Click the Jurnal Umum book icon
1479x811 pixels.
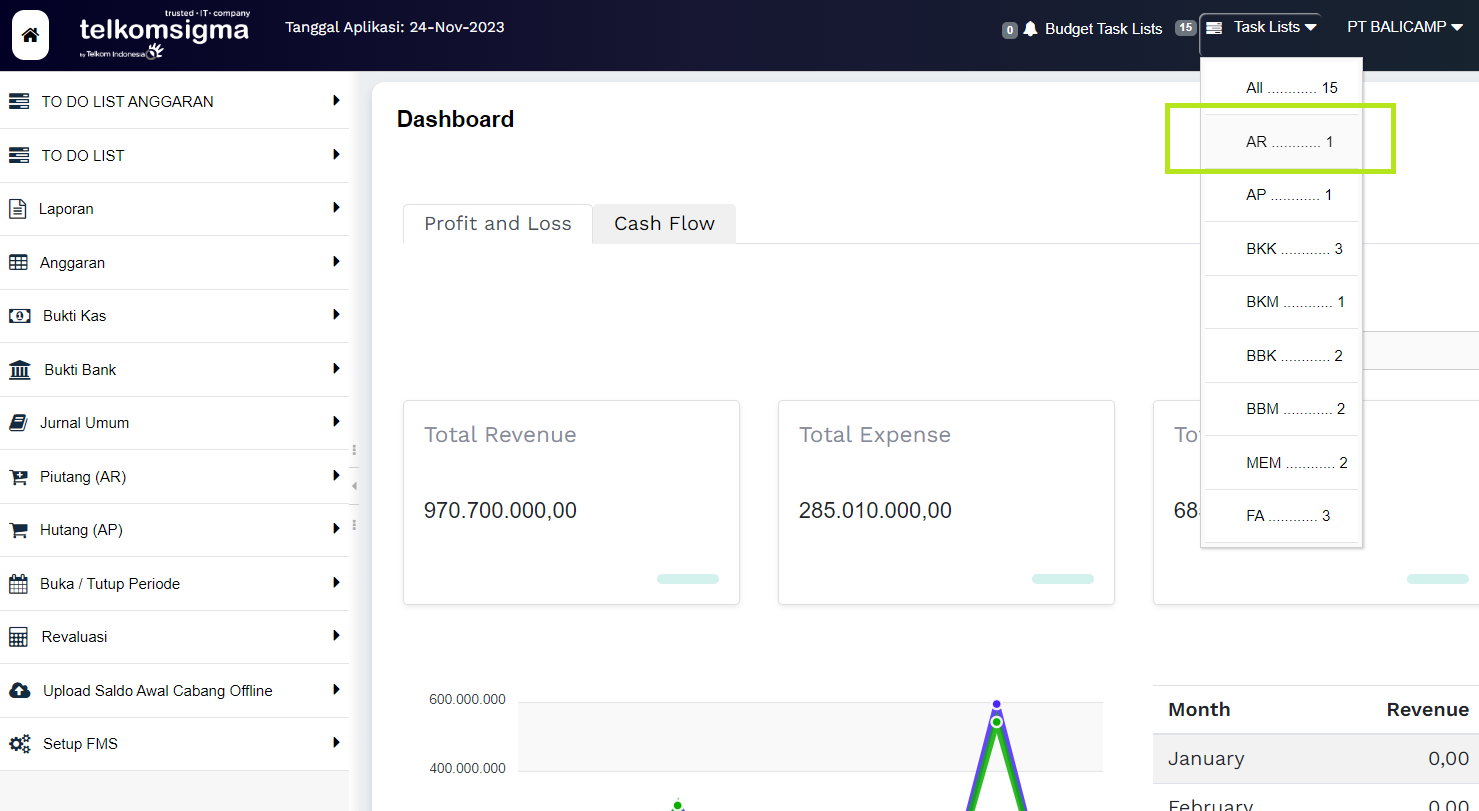[18, 423]
